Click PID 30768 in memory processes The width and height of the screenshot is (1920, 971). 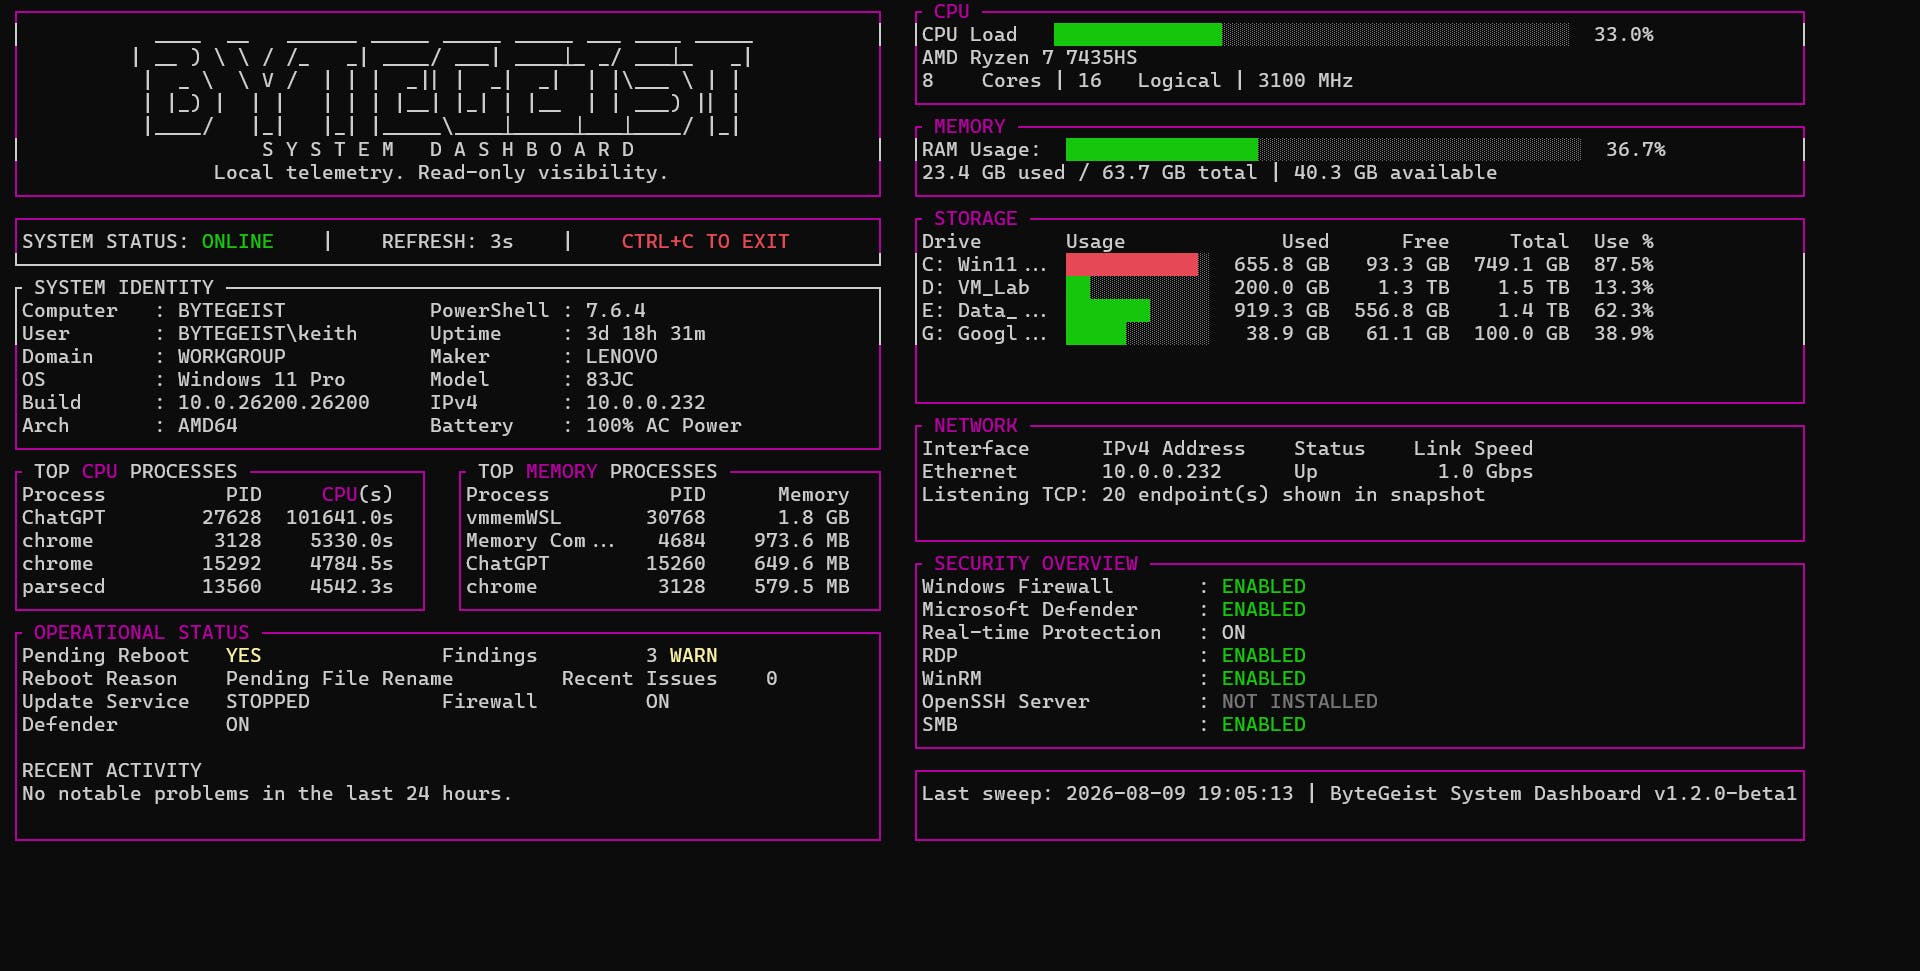(x=676, y=517)
